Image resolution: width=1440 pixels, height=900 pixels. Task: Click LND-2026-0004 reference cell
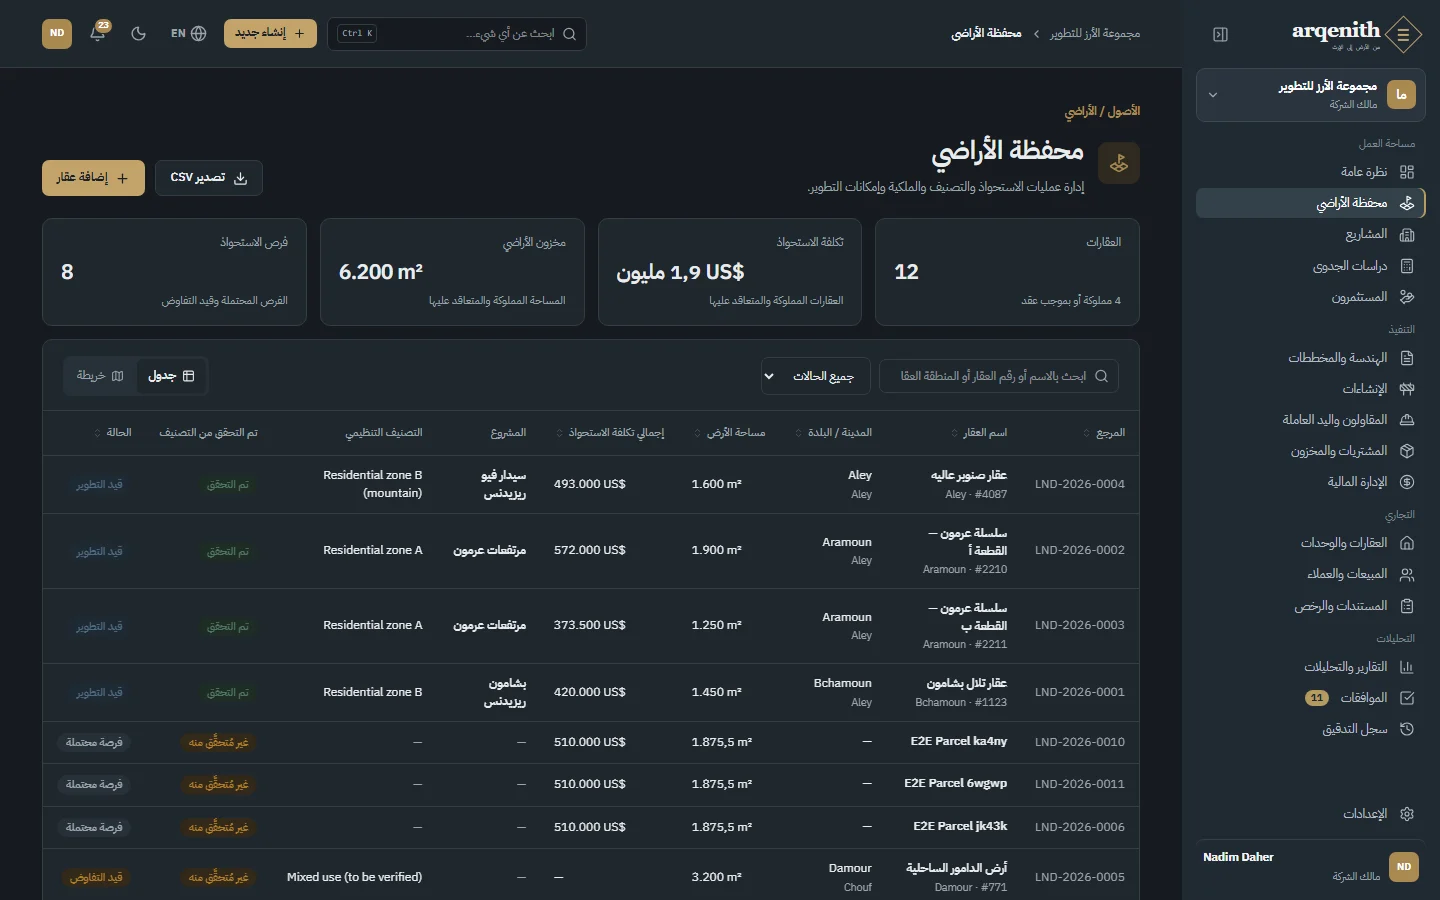pyautogui.click(x=1080, y=484)
